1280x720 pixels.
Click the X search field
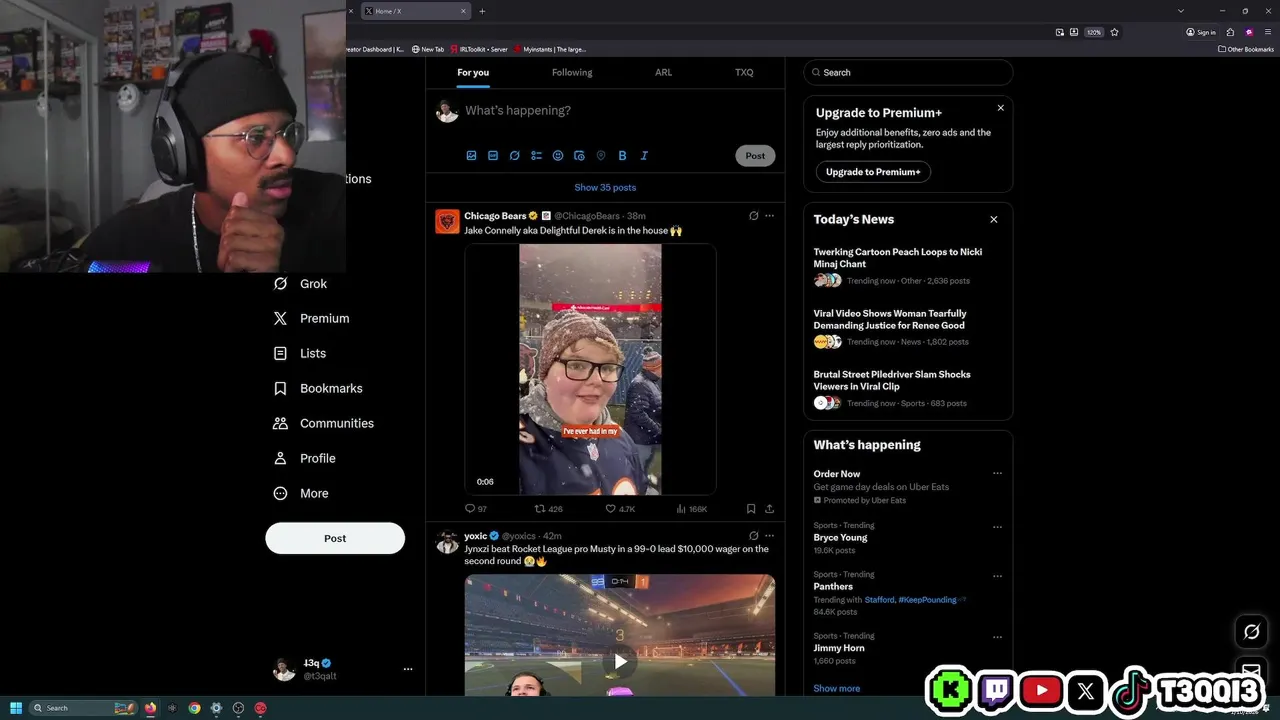908,72
